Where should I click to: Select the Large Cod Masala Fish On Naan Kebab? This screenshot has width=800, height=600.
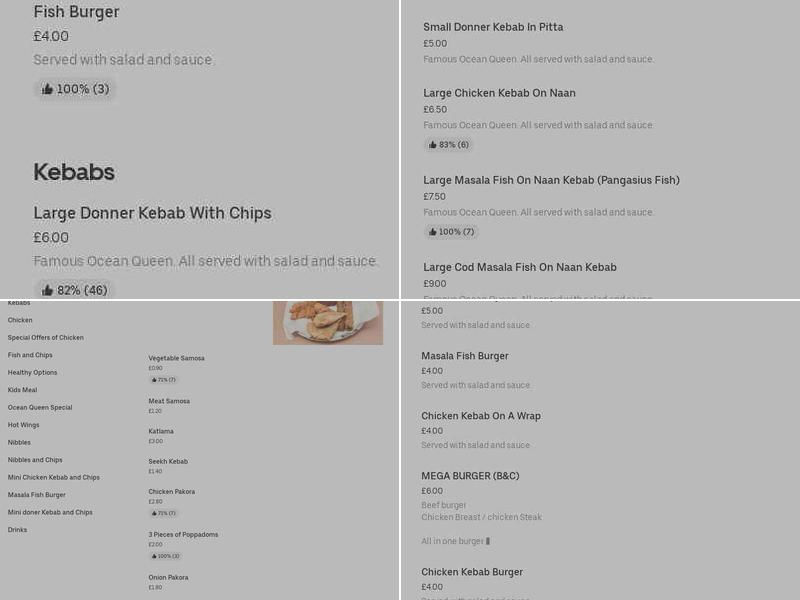(520, 267)
